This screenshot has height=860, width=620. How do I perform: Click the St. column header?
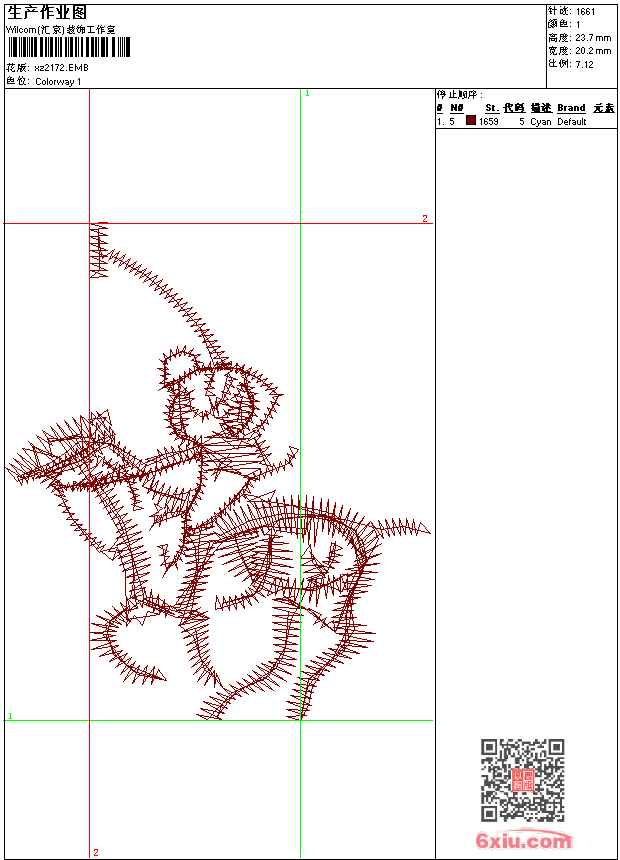pyautogui.click(x=491, y=108)
